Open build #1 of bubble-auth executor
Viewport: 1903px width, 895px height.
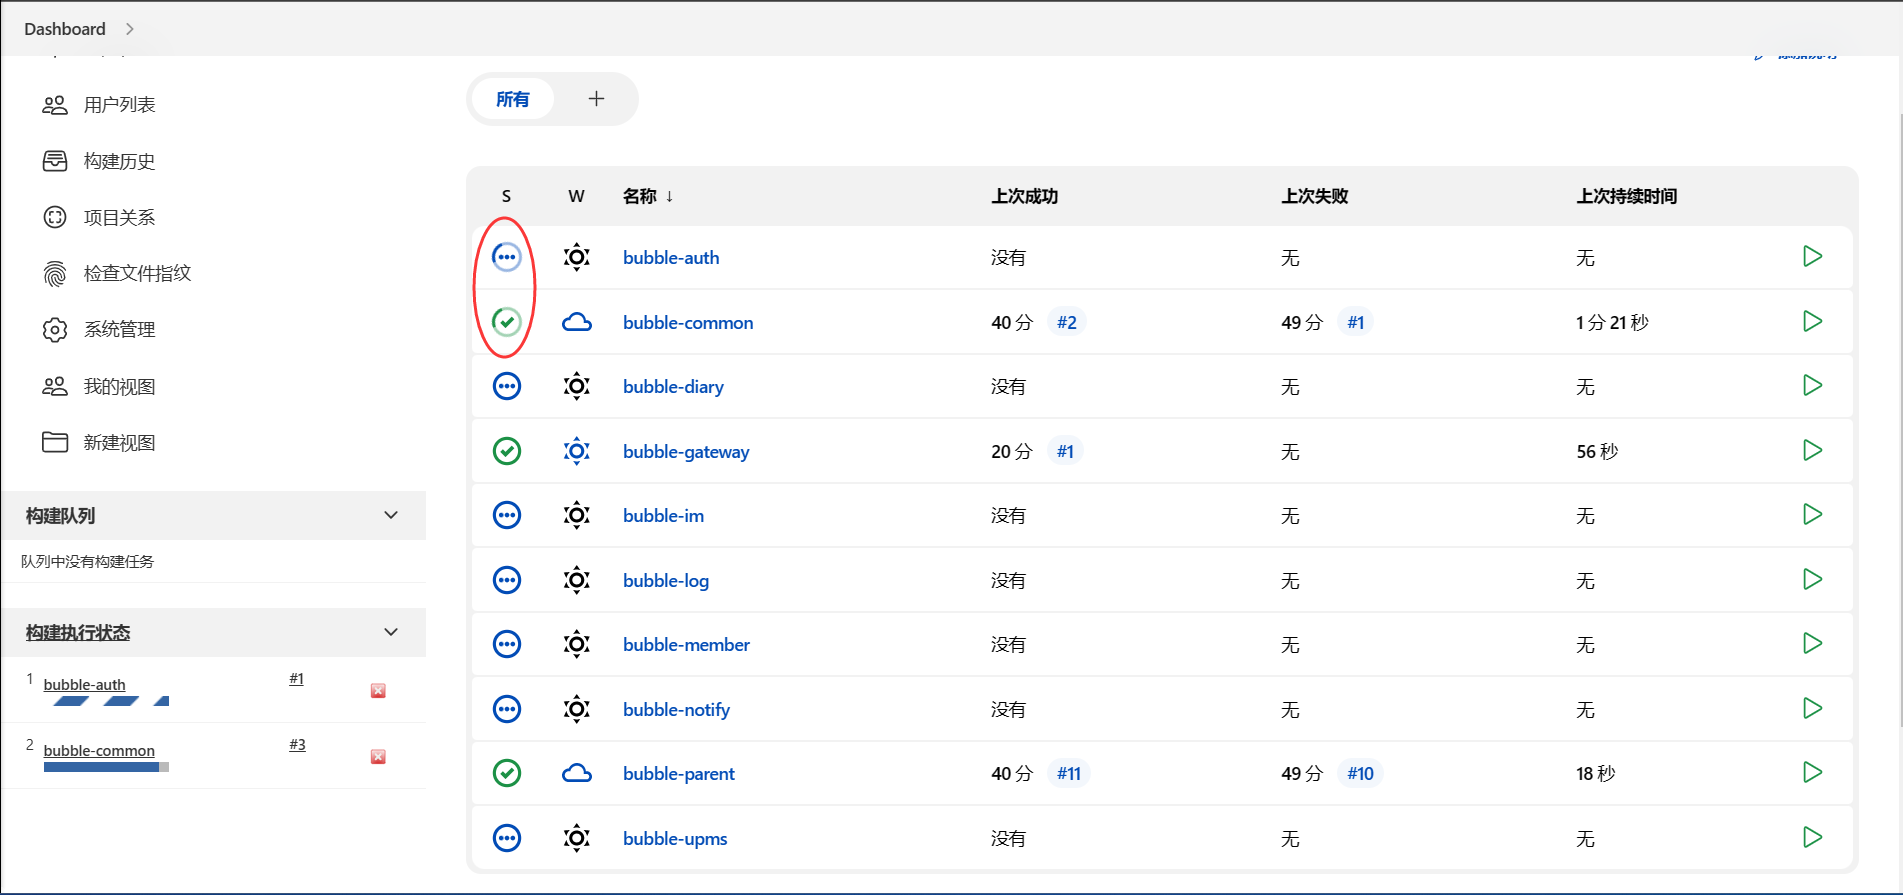tap(297, 678)
